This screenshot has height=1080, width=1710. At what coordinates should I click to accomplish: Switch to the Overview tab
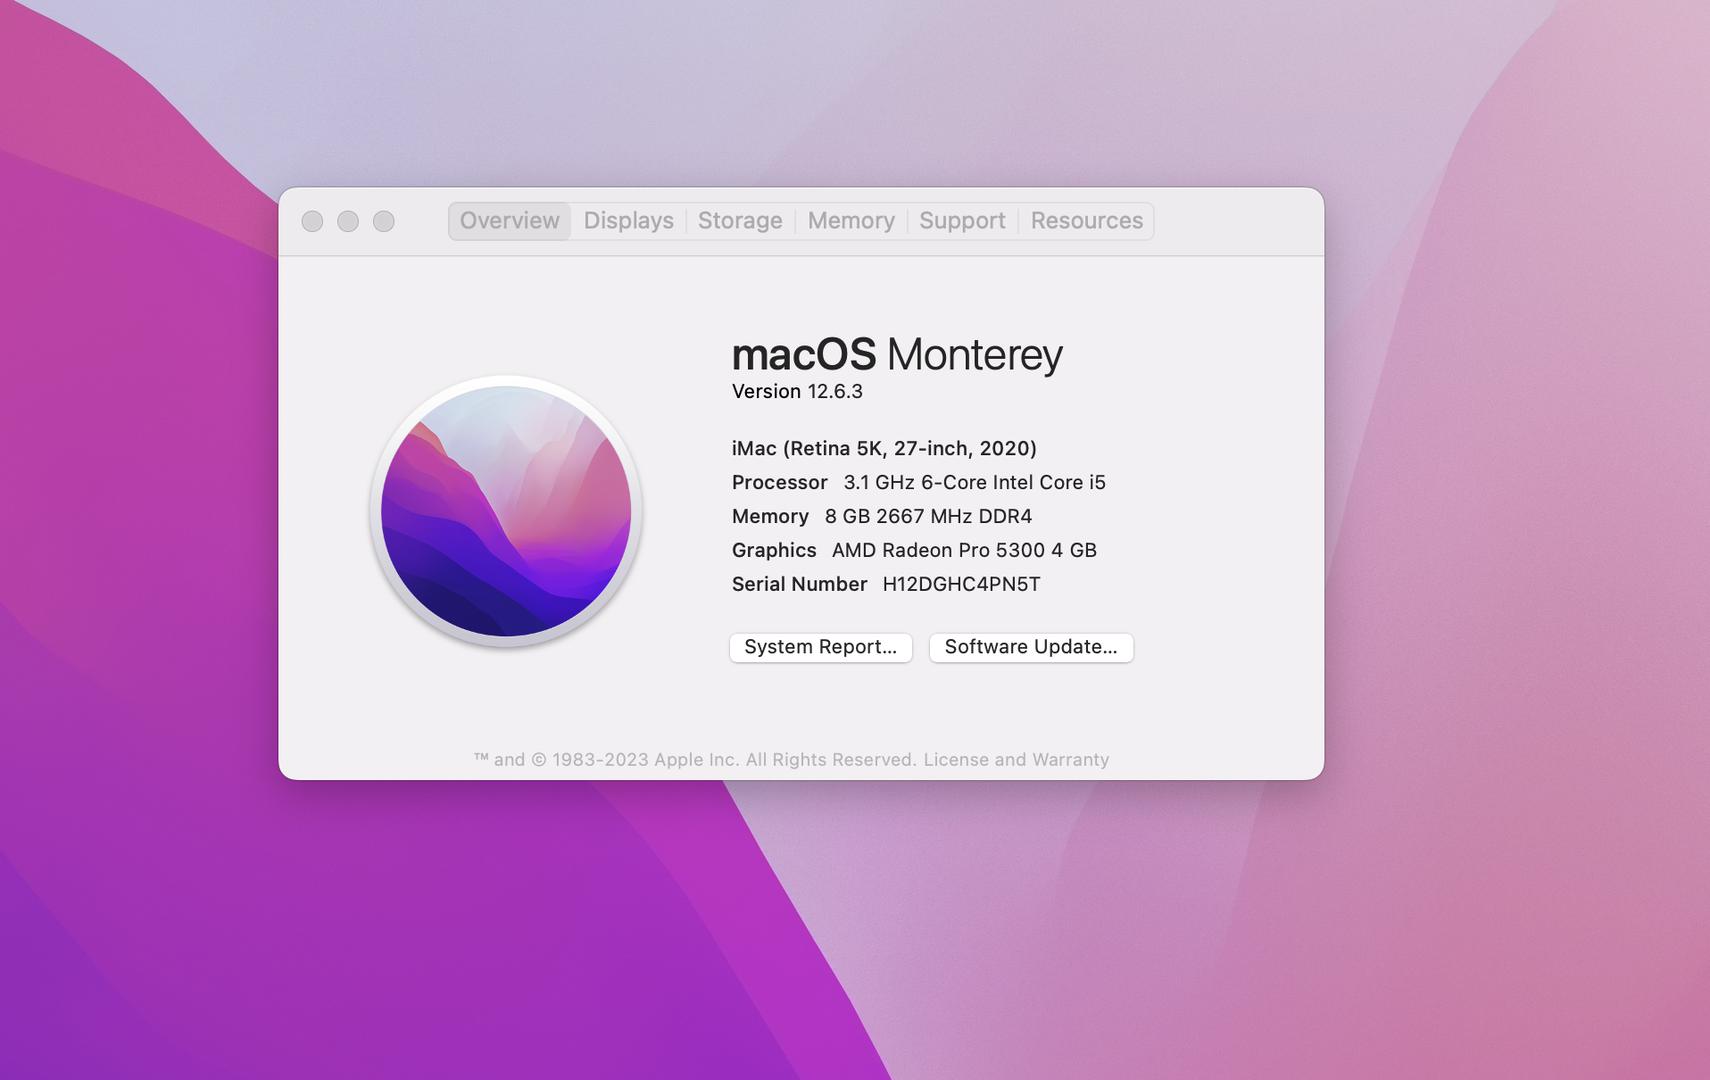pyautogui.click(x=509, y=221)
